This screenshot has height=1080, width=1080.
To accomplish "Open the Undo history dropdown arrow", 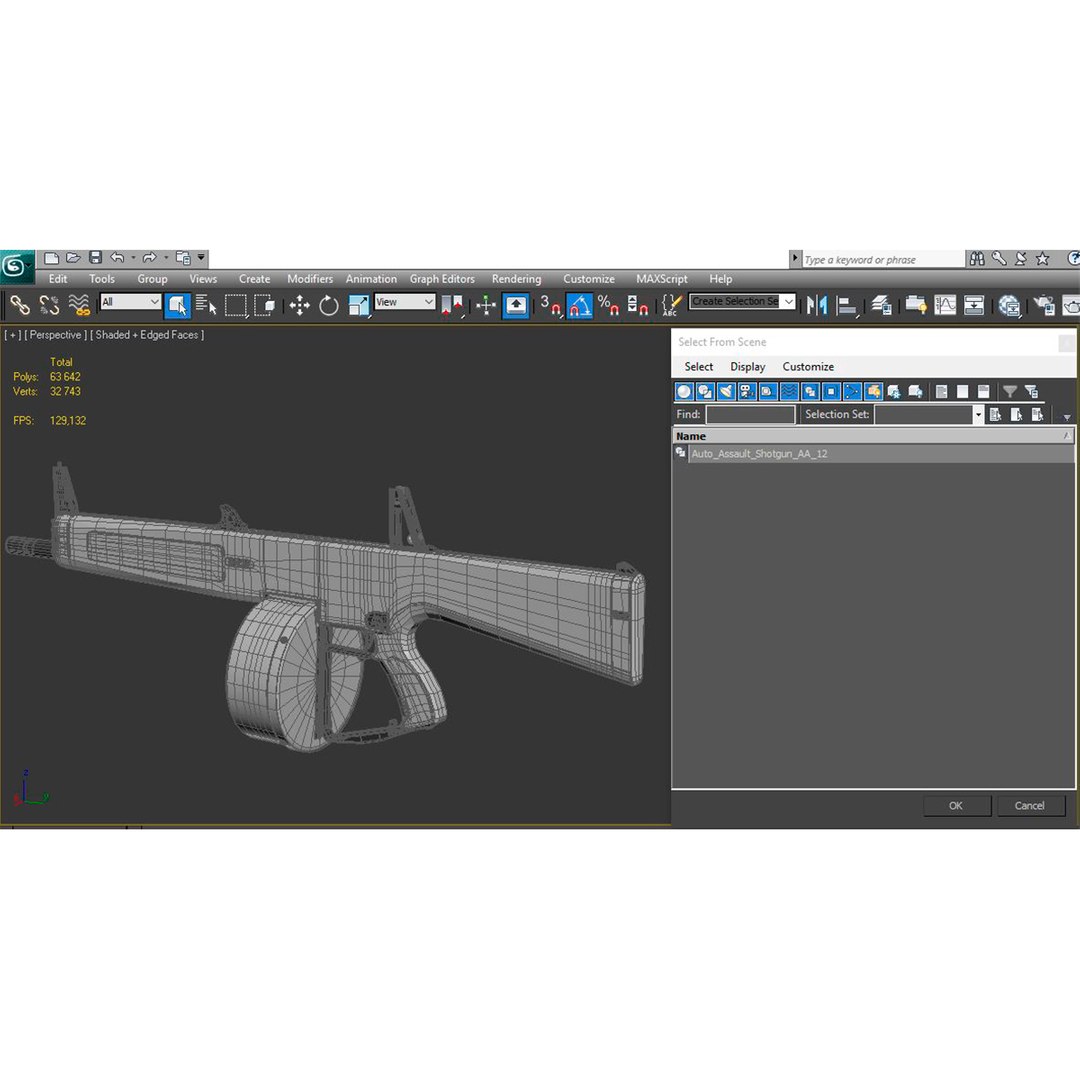I will click(x=134, y=258).
